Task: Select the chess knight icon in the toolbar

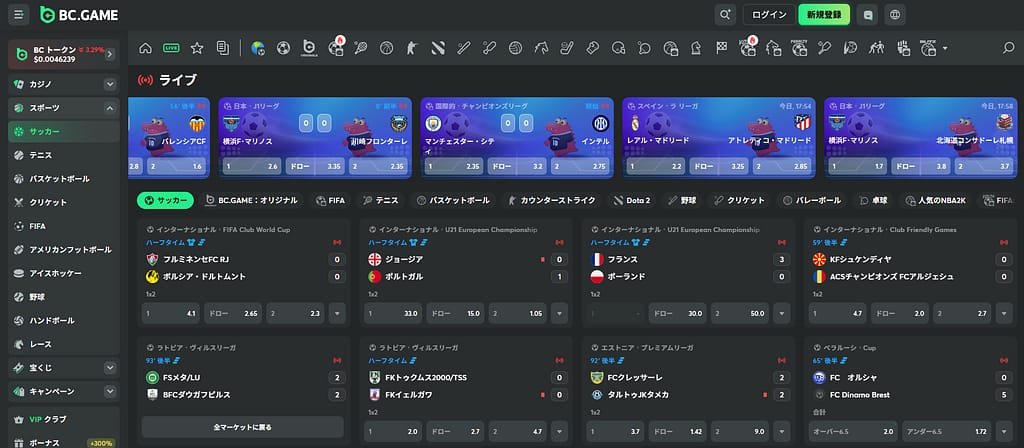Action: (696, 48)
